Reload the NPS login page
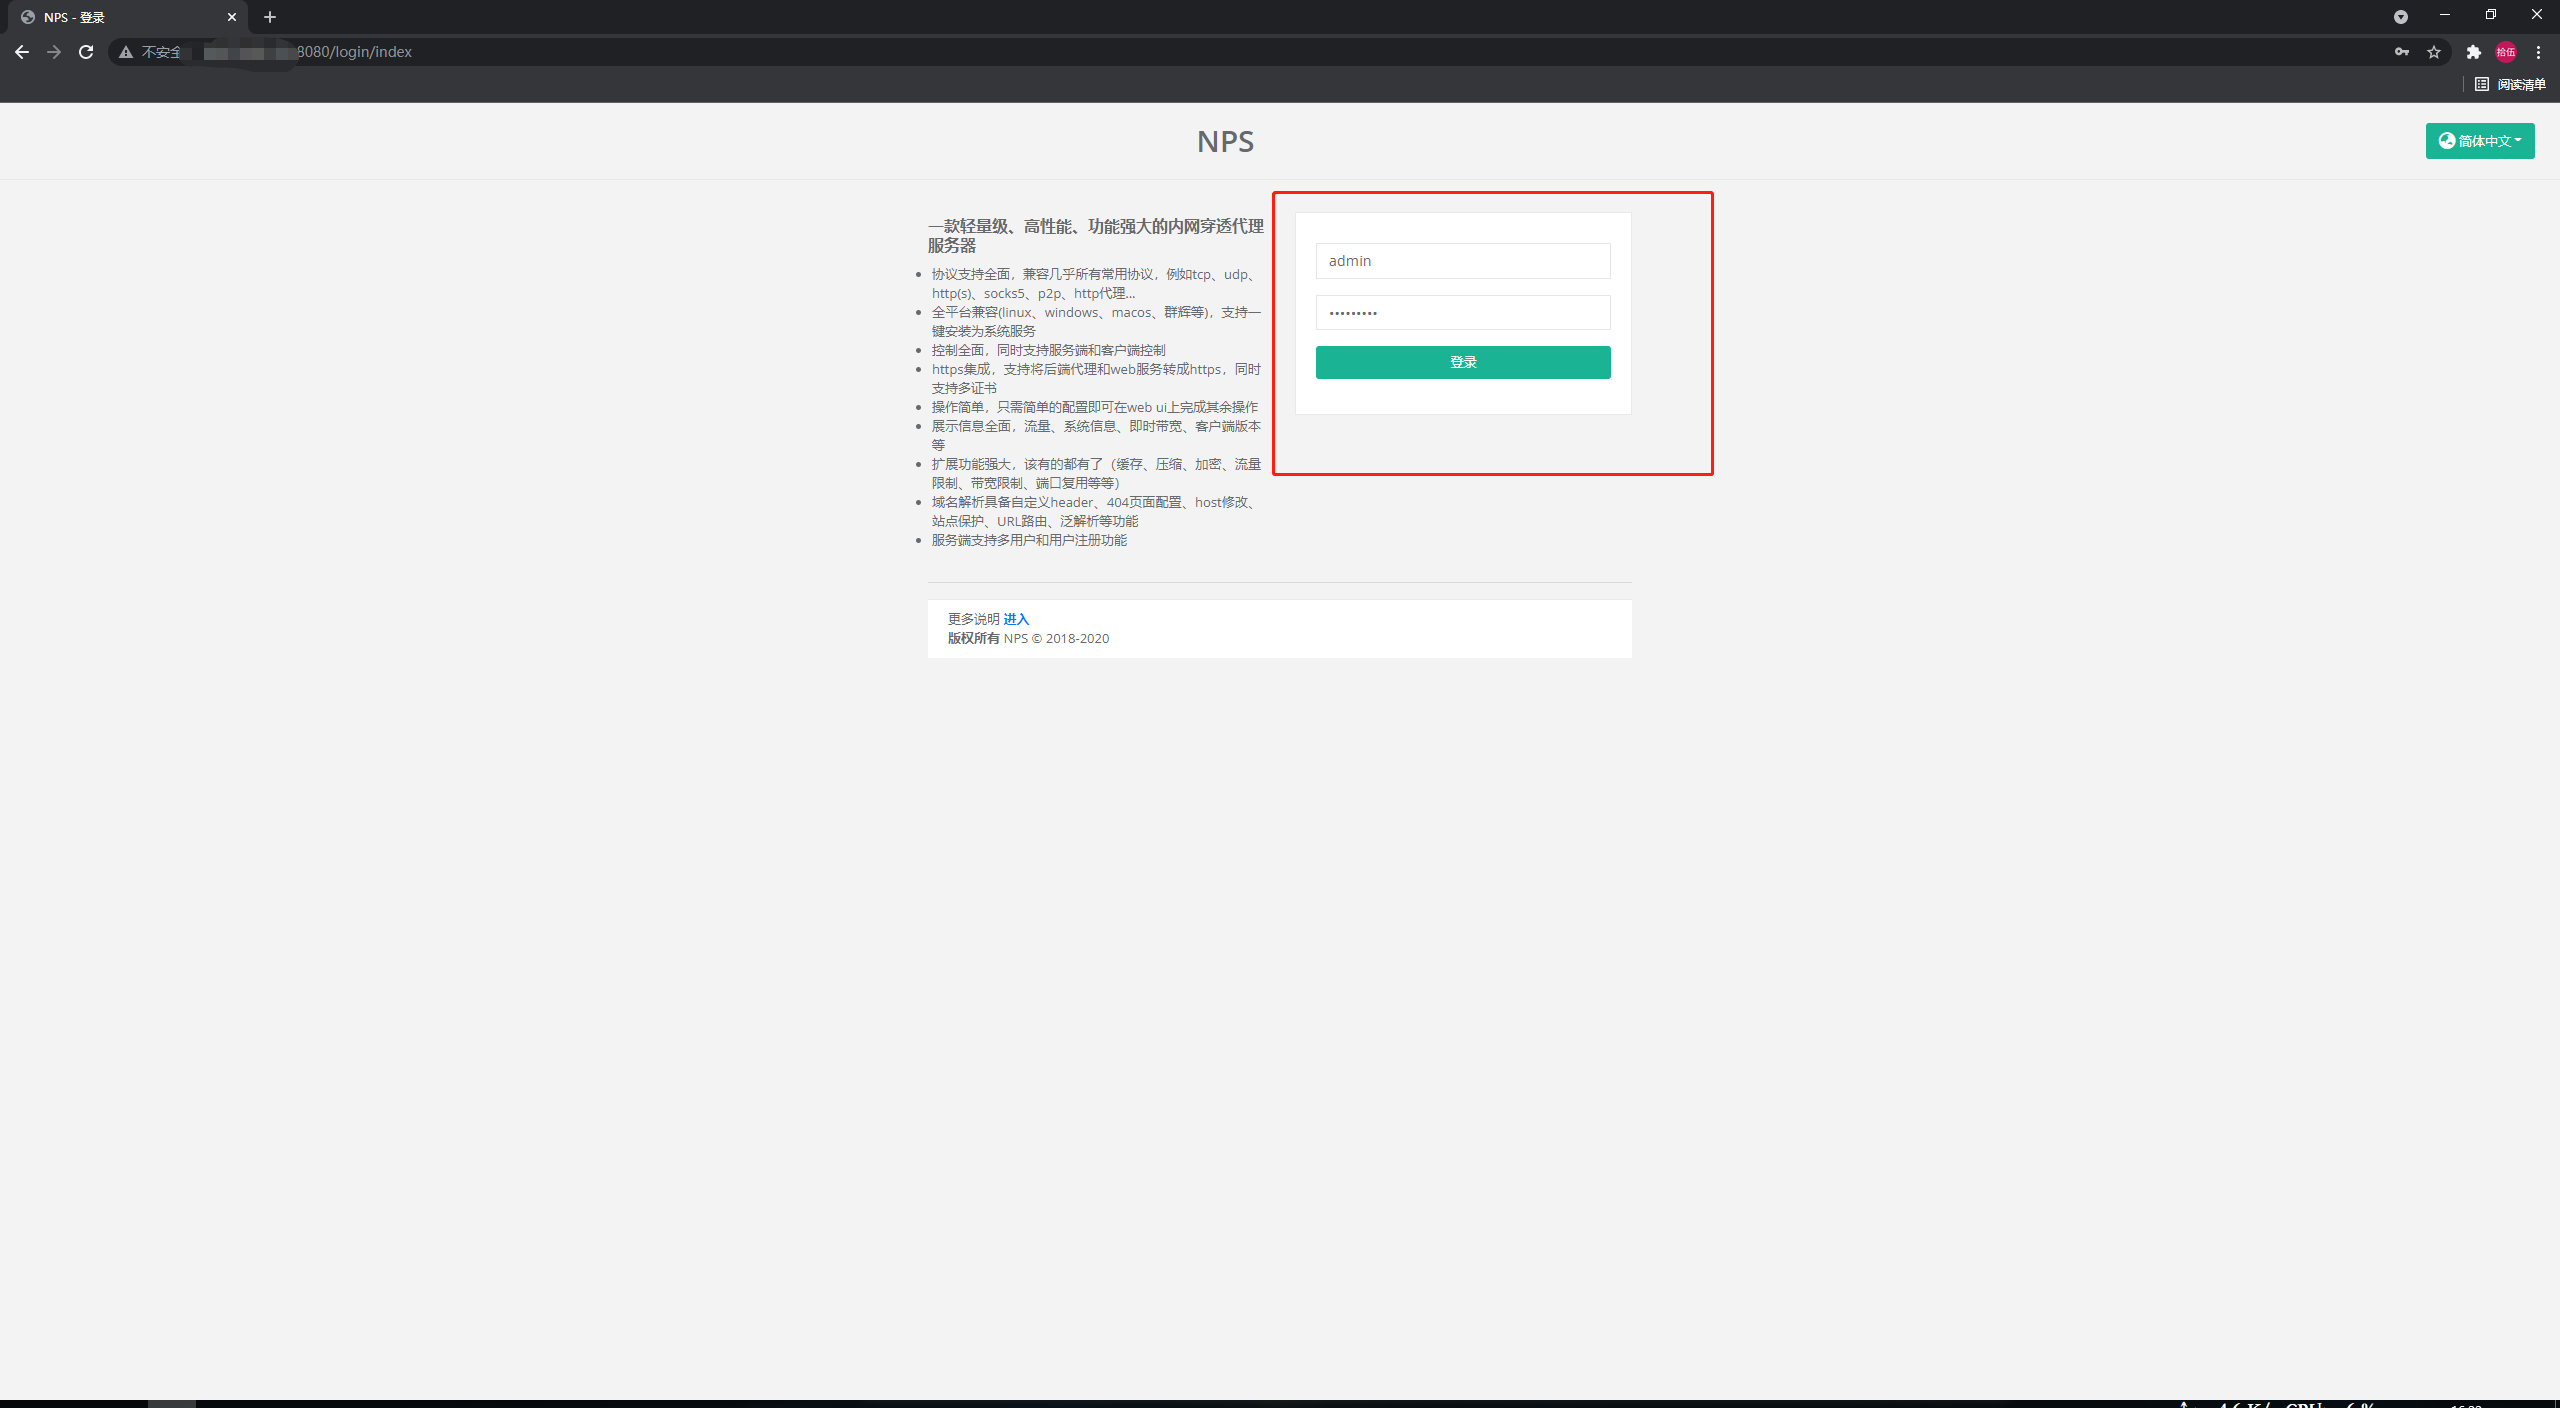2560x1408 pixels. 86,52
